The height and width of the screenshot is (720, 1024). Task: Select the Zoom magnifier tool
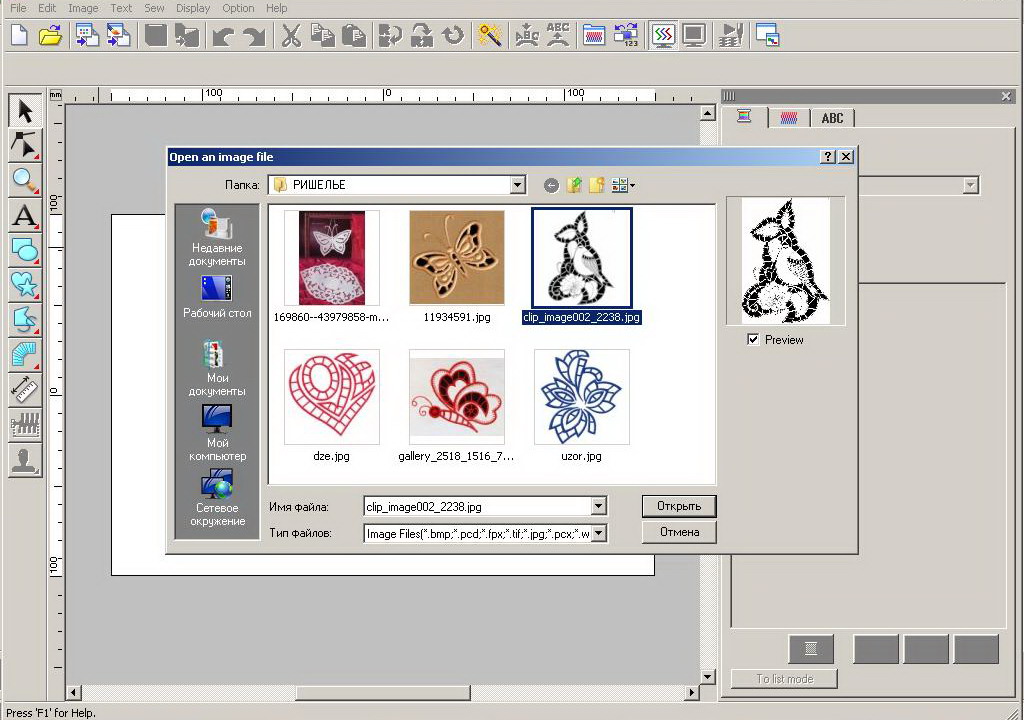24,180
